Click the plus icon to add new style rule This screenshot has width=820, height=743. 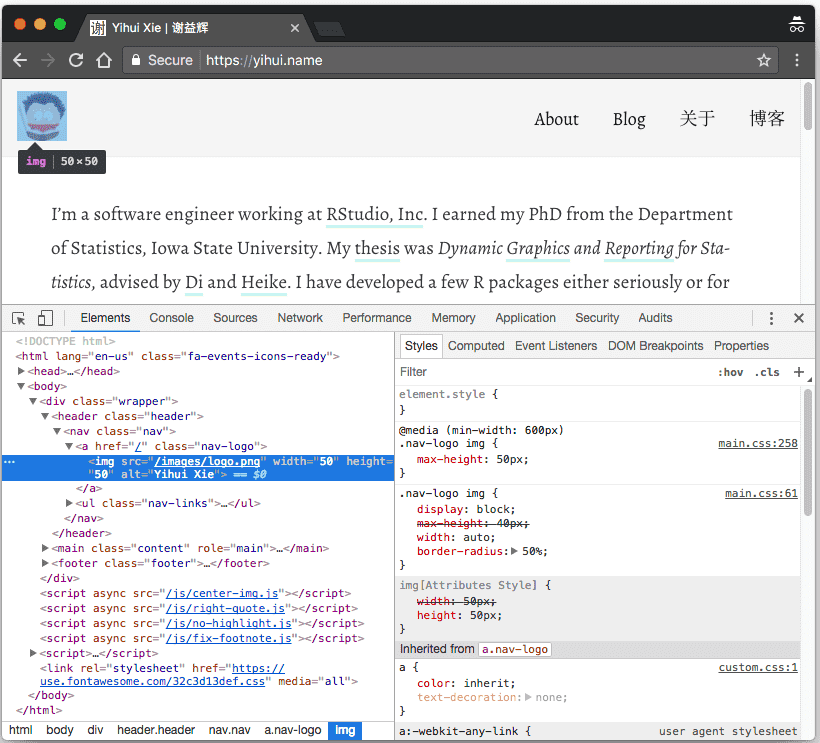(x=799, y=371)
